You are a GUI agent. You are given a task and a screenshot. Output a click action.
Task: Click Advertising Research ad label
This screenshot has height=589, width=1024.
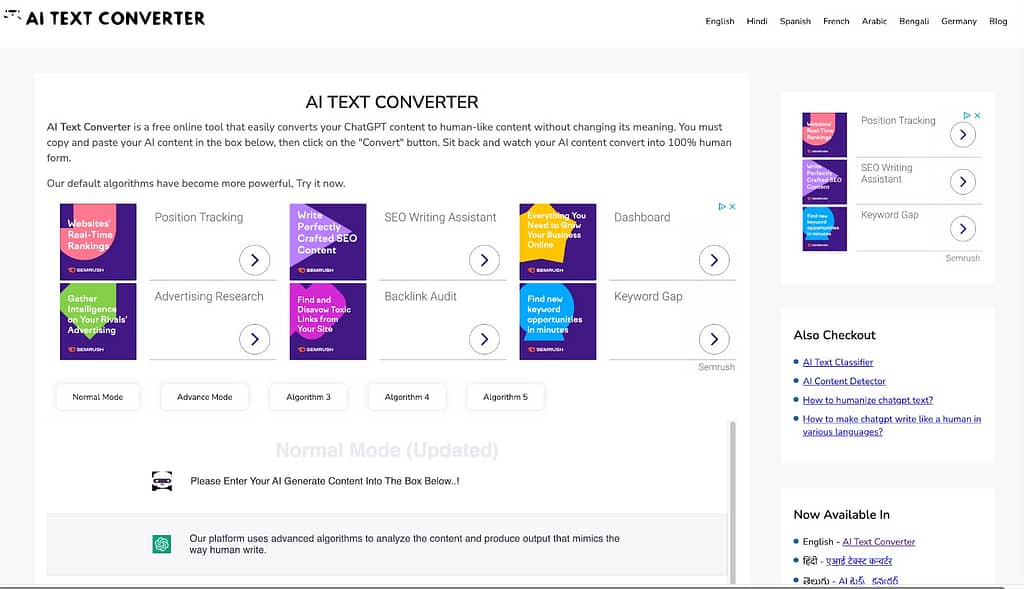pos(209,296)
